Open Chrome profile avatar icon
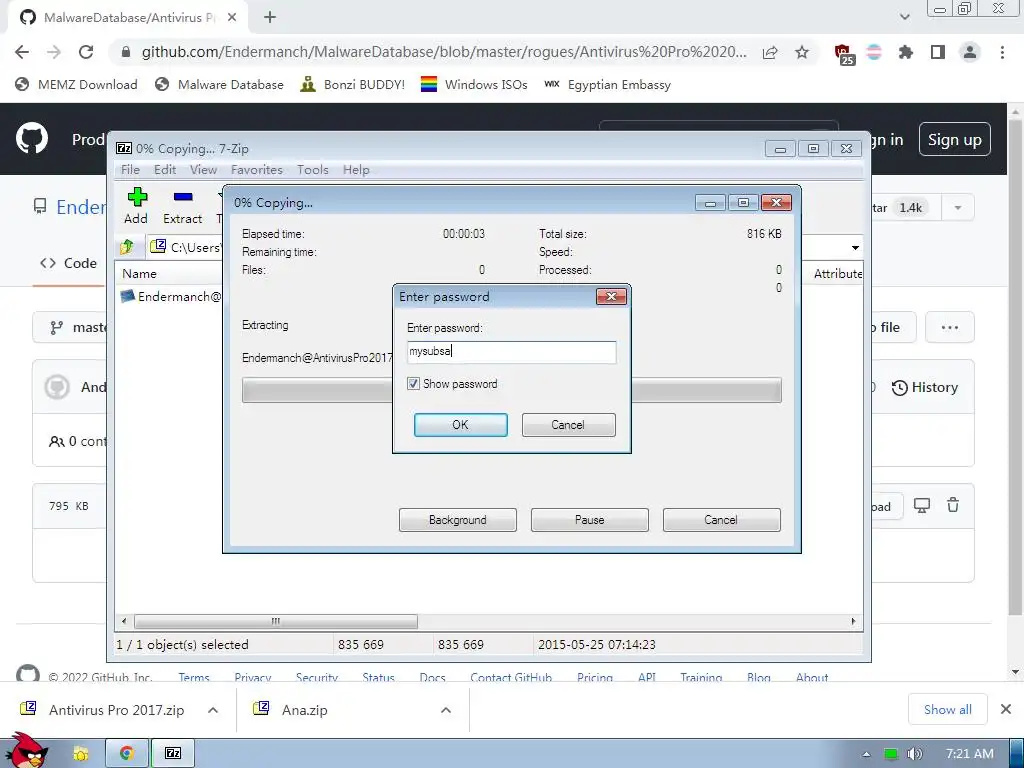1024x768 pixels. point(970,52)
